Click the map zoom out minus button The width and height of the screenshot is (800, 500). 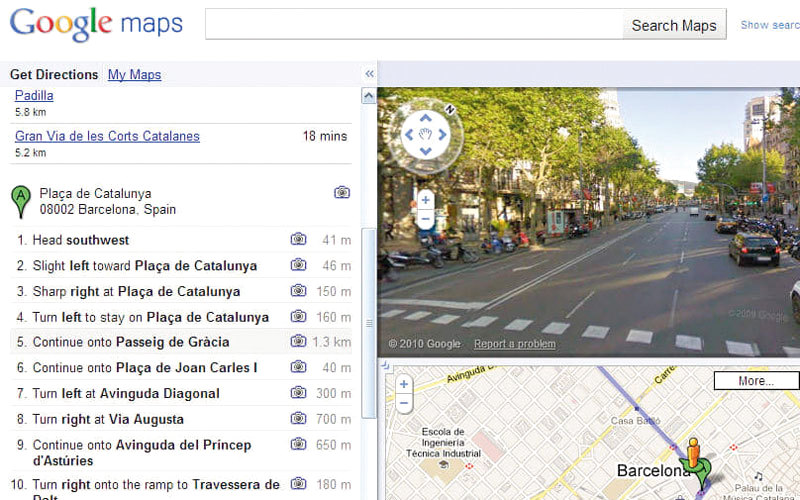403,404
